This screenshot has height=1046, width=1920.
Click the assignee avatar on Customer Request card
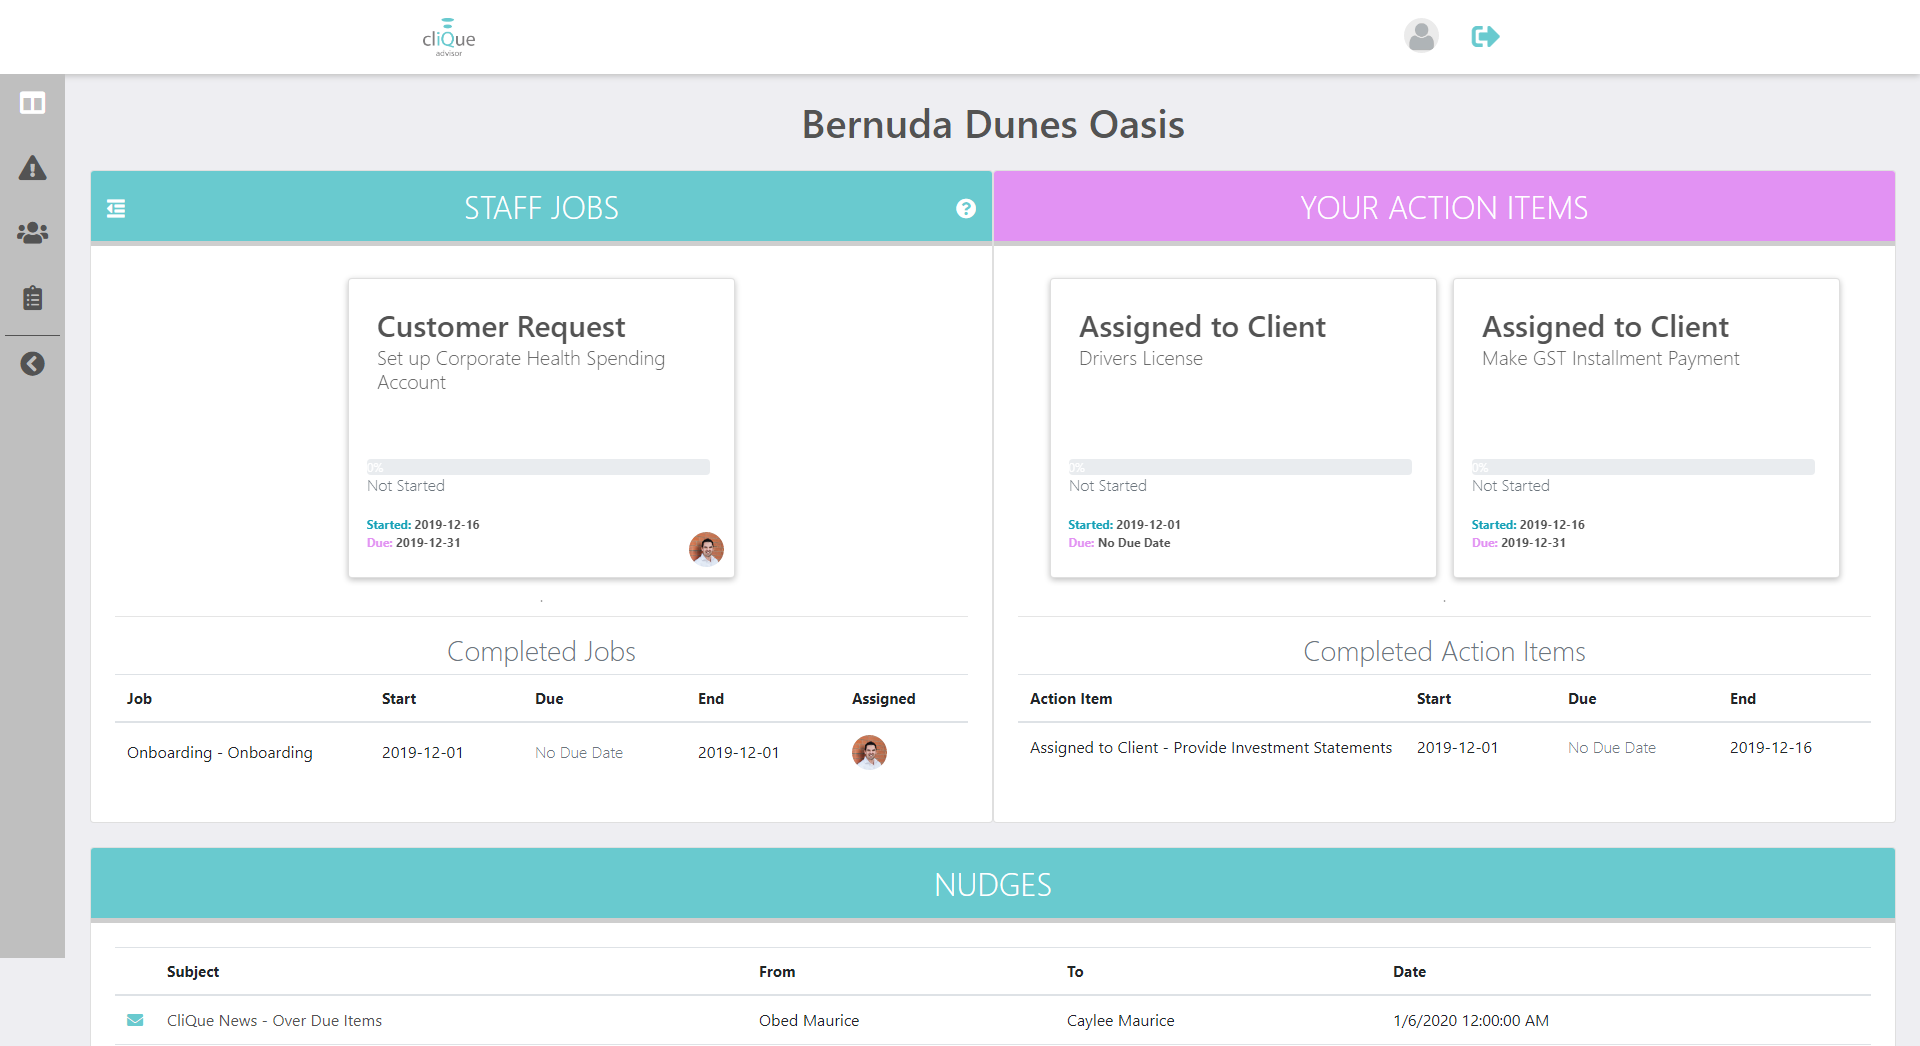click(x=707, y=549)
